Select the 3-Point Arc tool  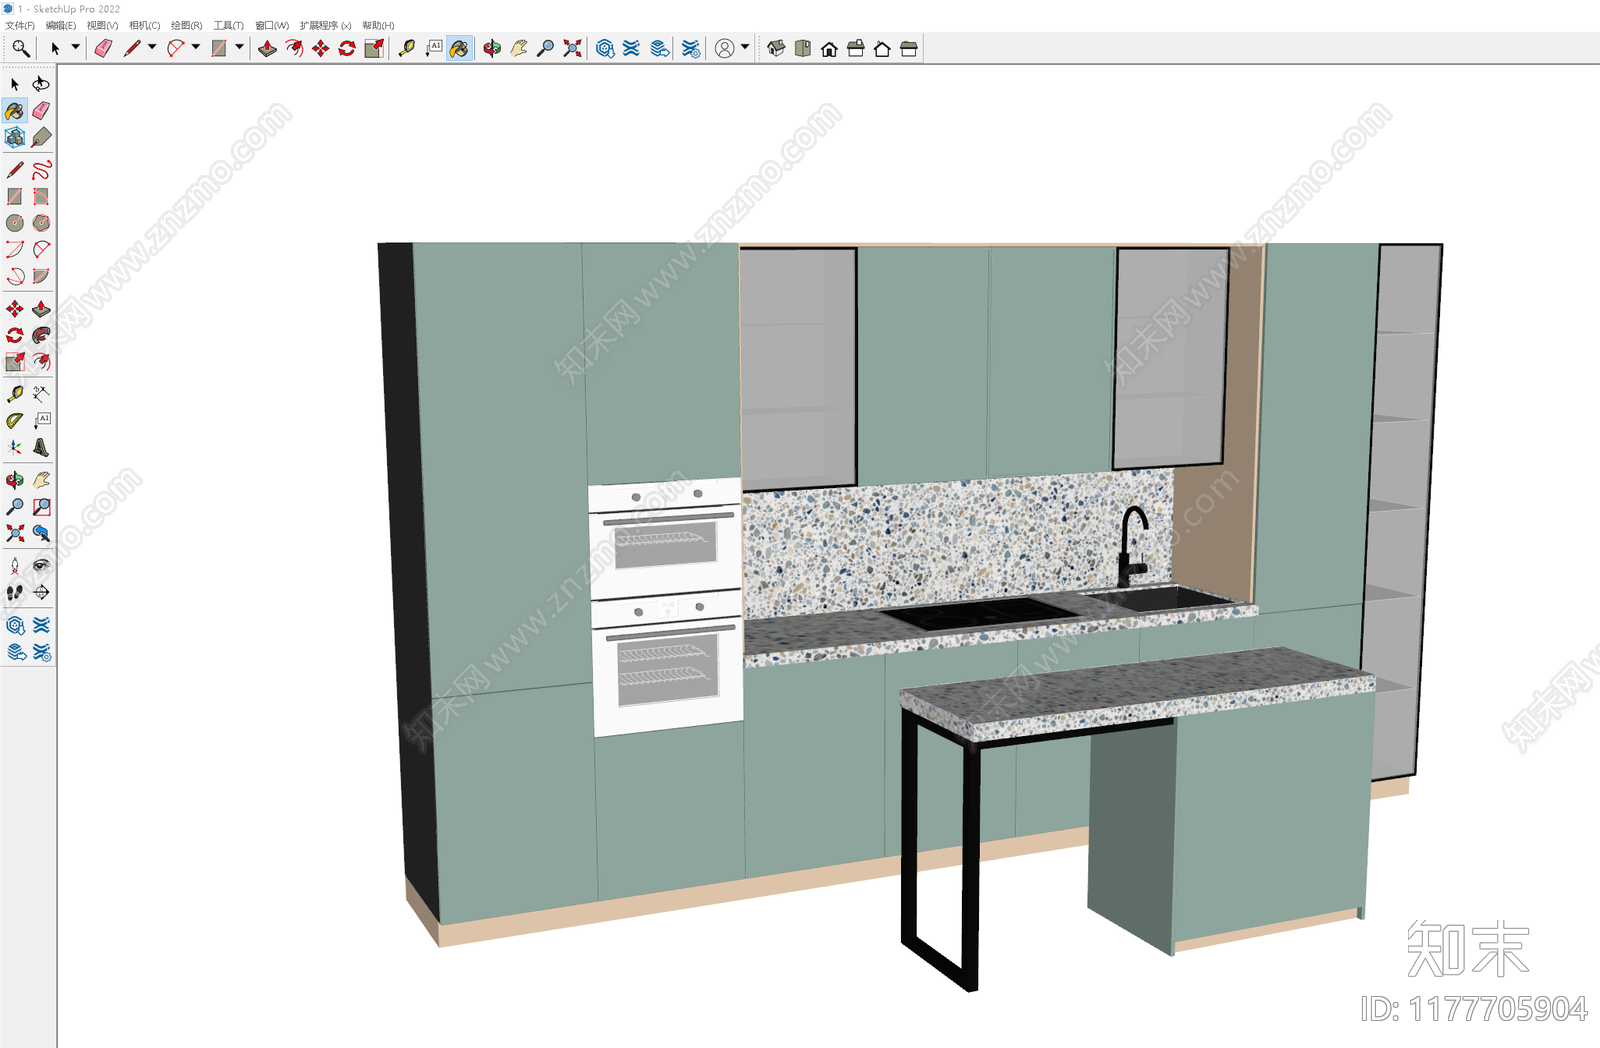pos(15,276)
